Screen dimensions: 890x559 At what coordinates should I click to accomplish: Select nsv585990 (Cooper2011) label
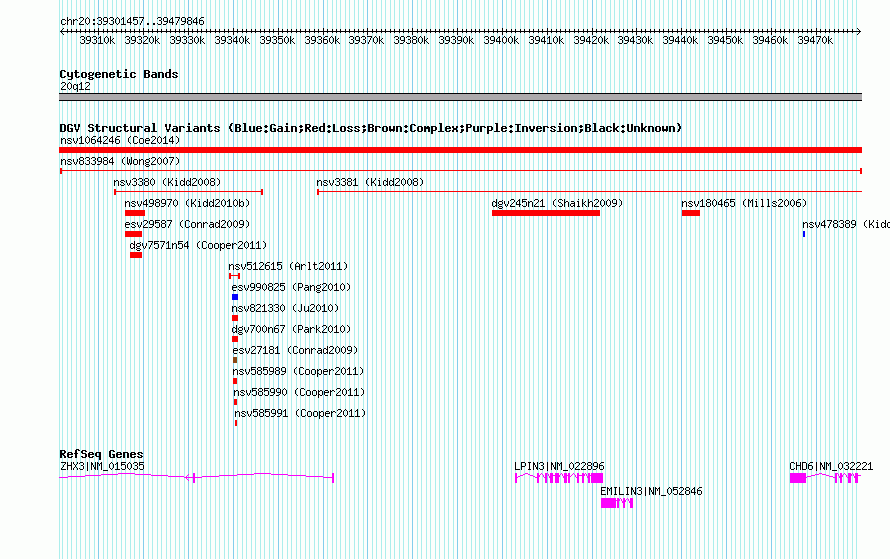[x=299, y=392]
